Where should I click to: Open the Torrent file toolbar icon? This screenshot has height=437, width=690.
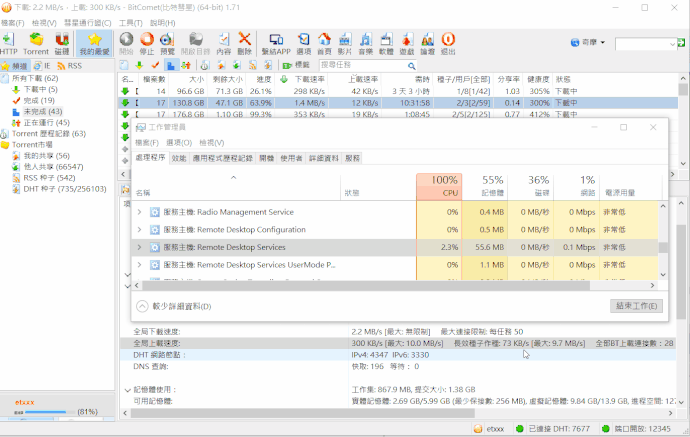tap(36, 44)
